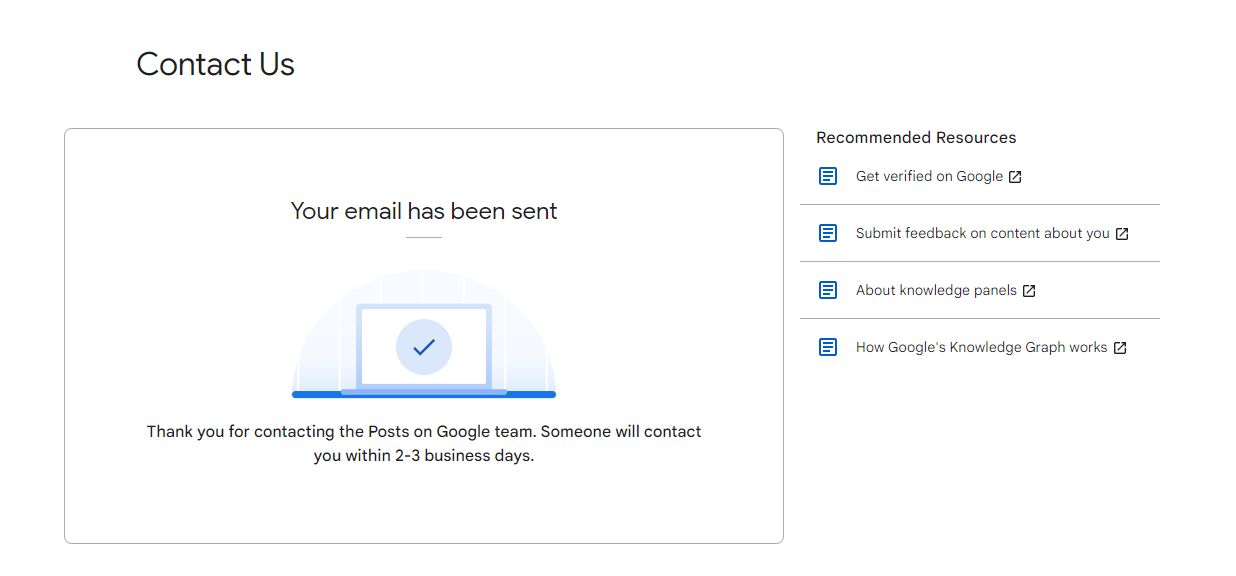Click the Contact Us page heading

(215, 64)
